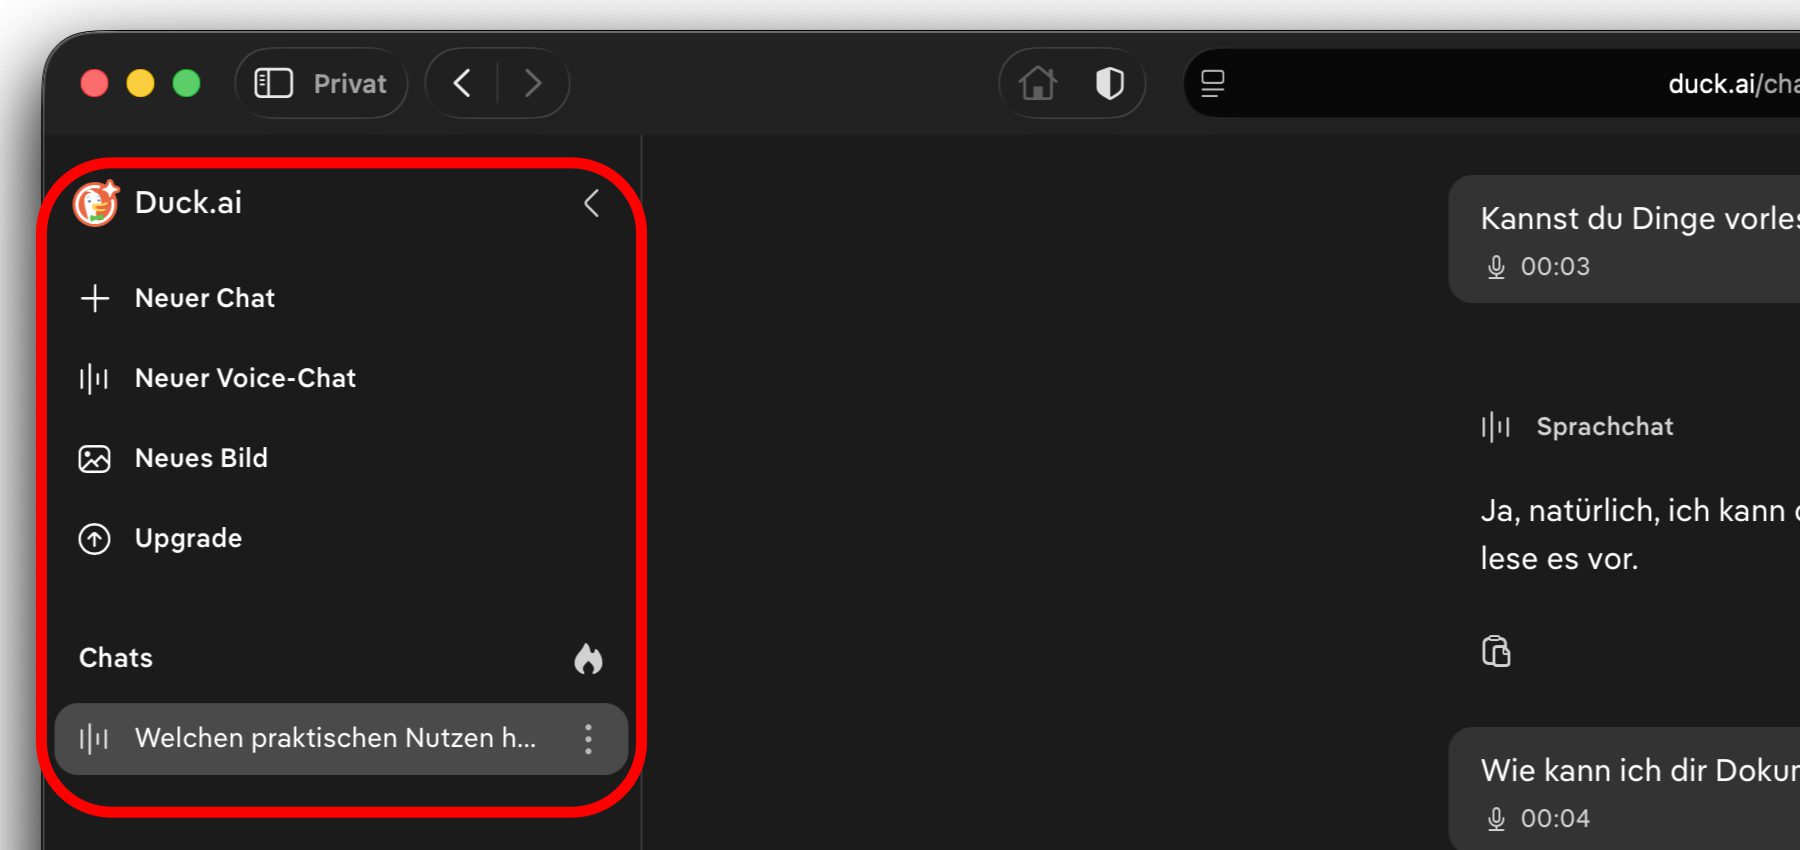Go forward with the browser forward arrow
This screenshot has width=1800, height=850.
click(533, 83)
